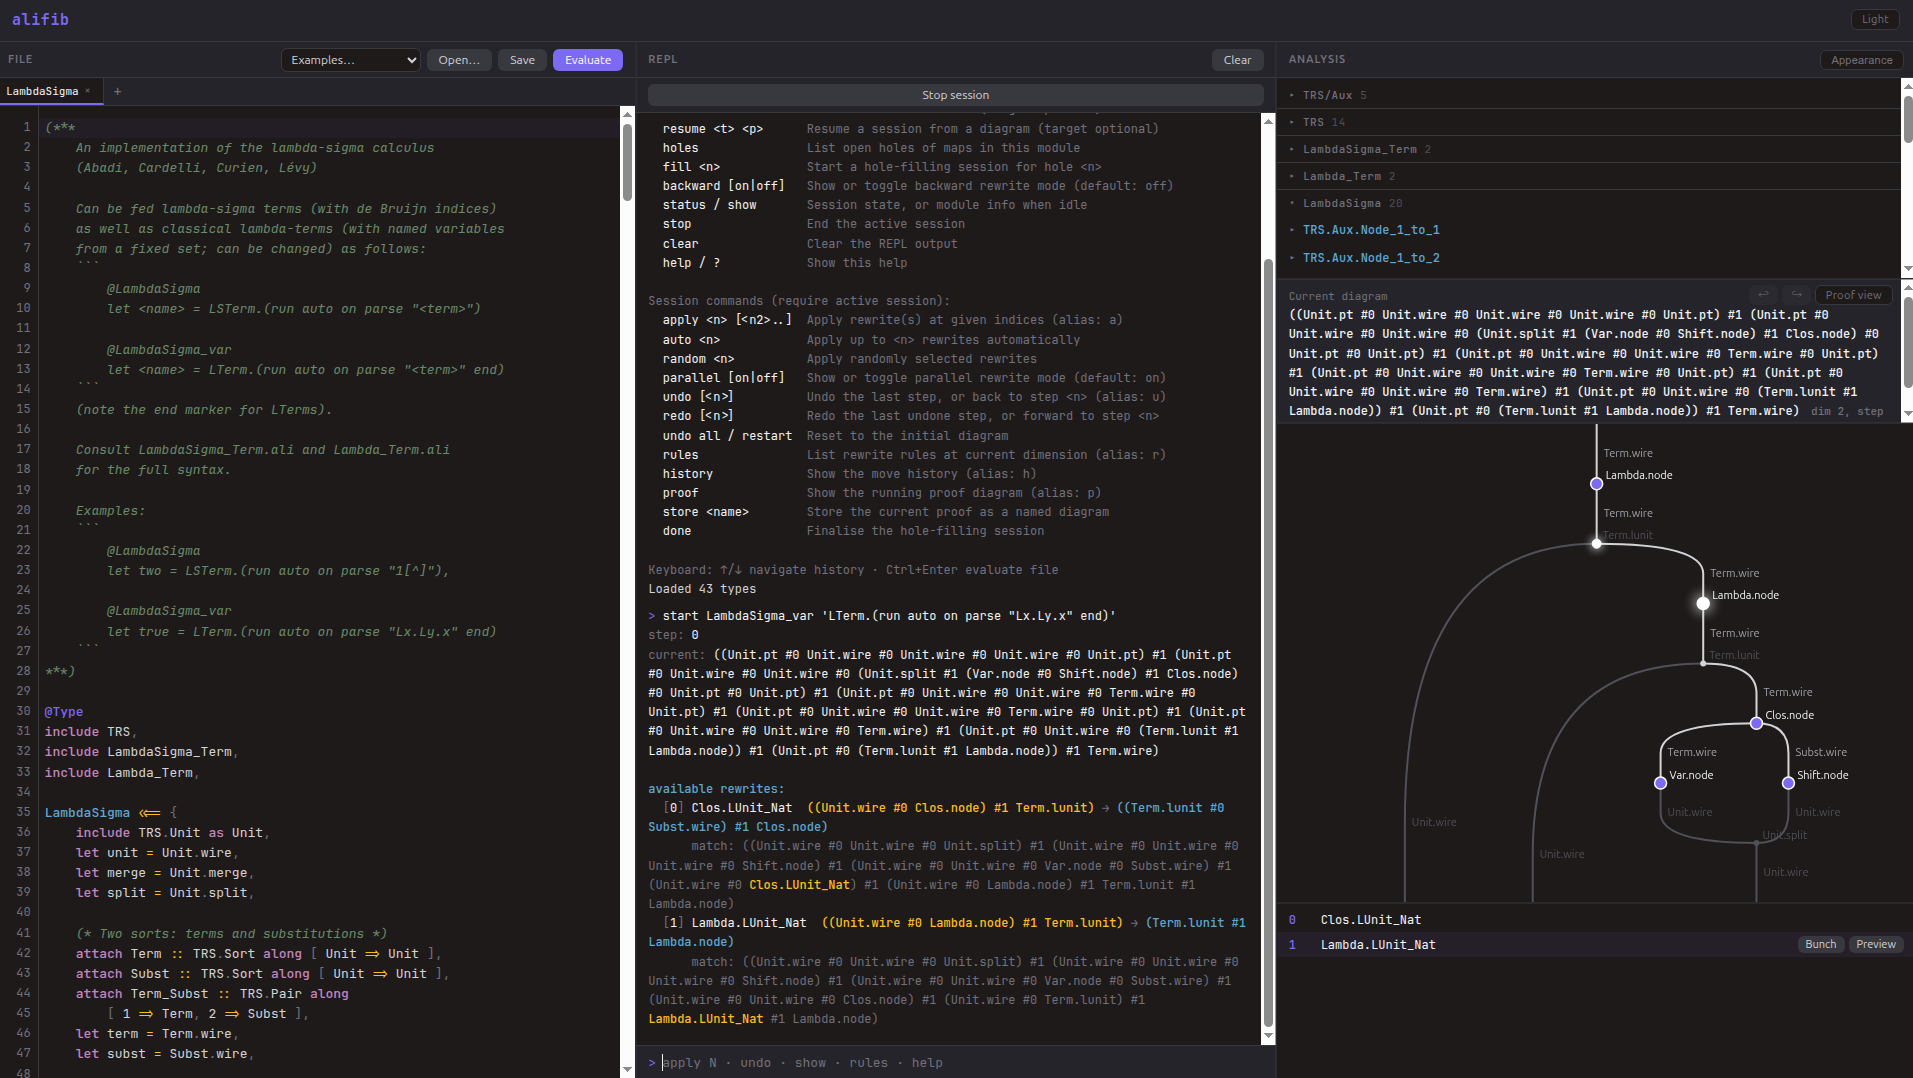Click Stop session button
Image resolution: width=1913 pixels, height=1078 pixels.
pyautogui.click(x=955, y=95)
